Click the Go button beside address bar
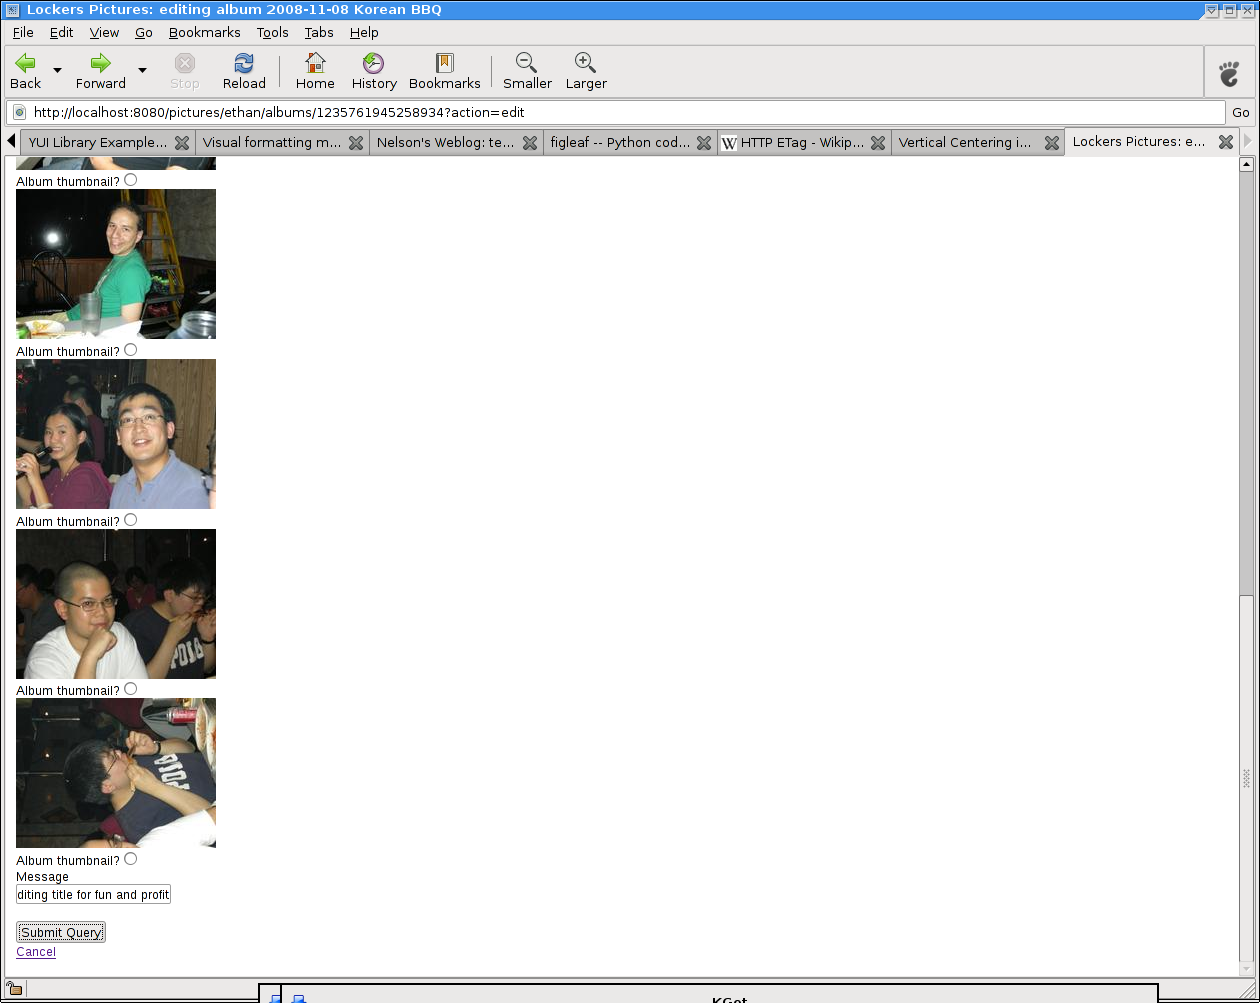1260x1003 pixels. pos(1241,112)
